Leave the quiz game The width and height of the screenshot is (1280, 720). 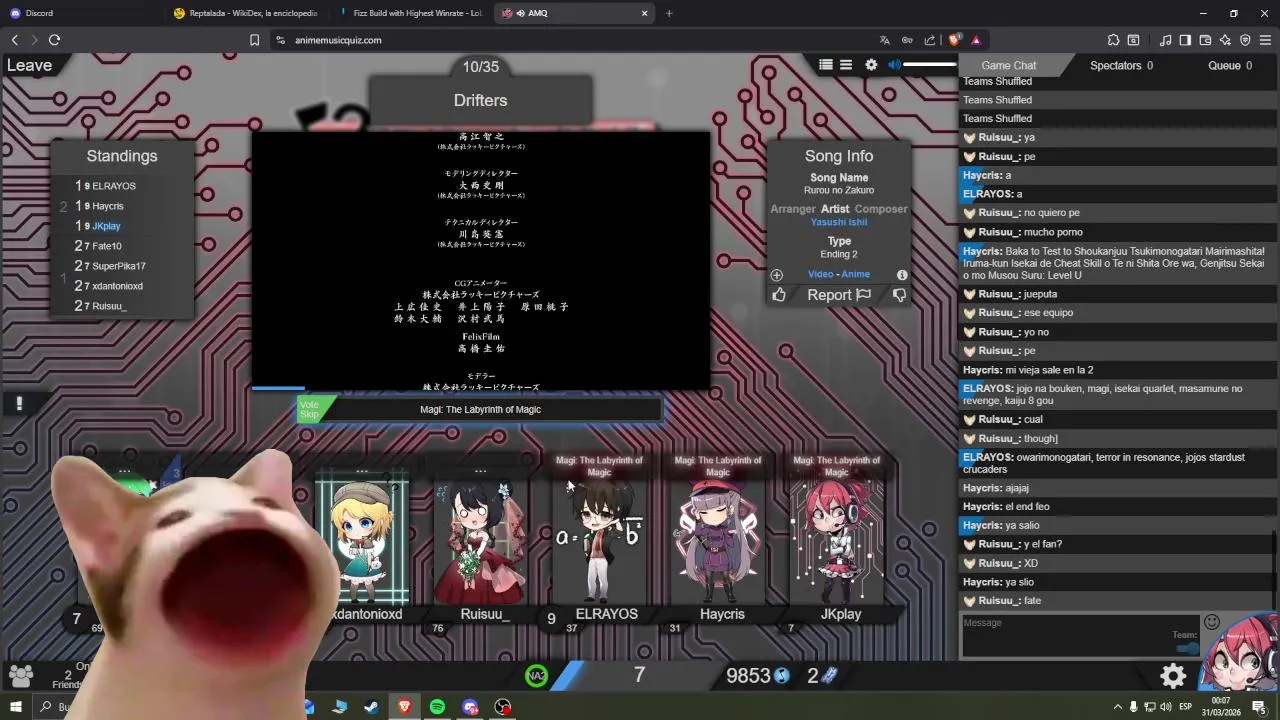tap(29, 65)
